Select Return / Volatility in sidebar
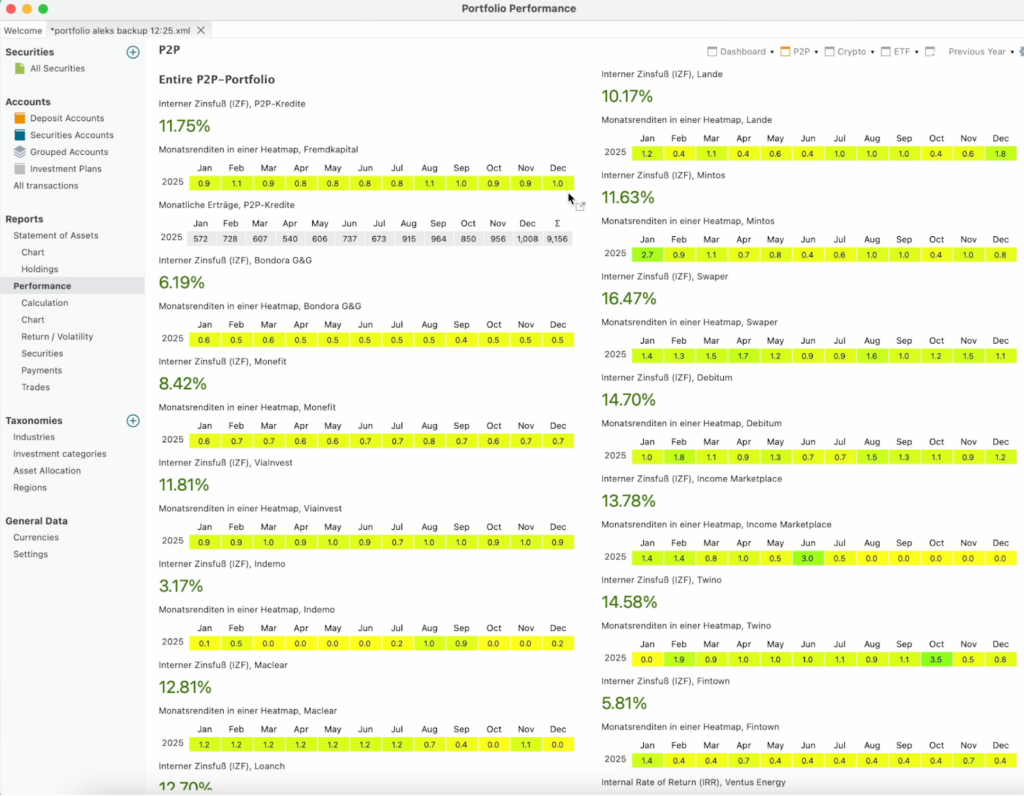The height and width of the screenshot is (796, 1024). pos(57,337)
